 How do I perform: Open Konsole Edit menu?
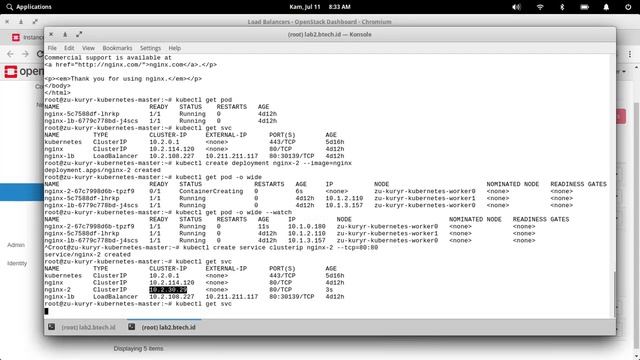tap(69, 48)
